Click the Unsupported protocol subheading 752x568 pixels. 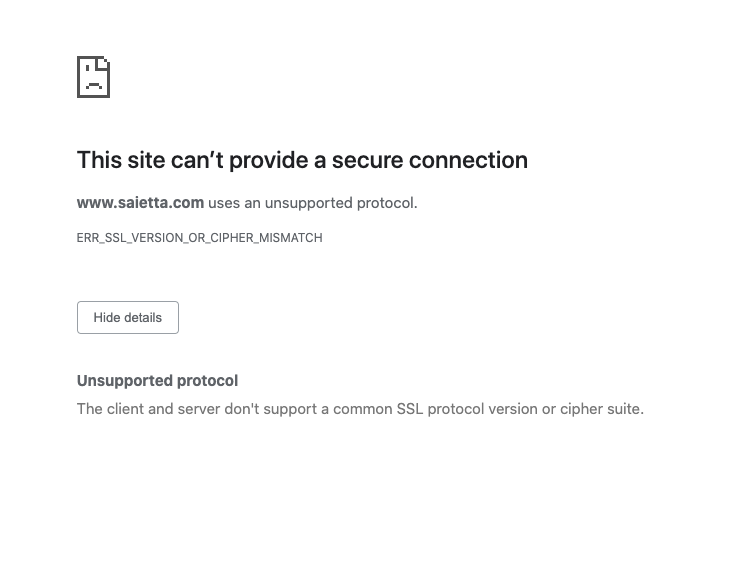(x=157, y=381)
